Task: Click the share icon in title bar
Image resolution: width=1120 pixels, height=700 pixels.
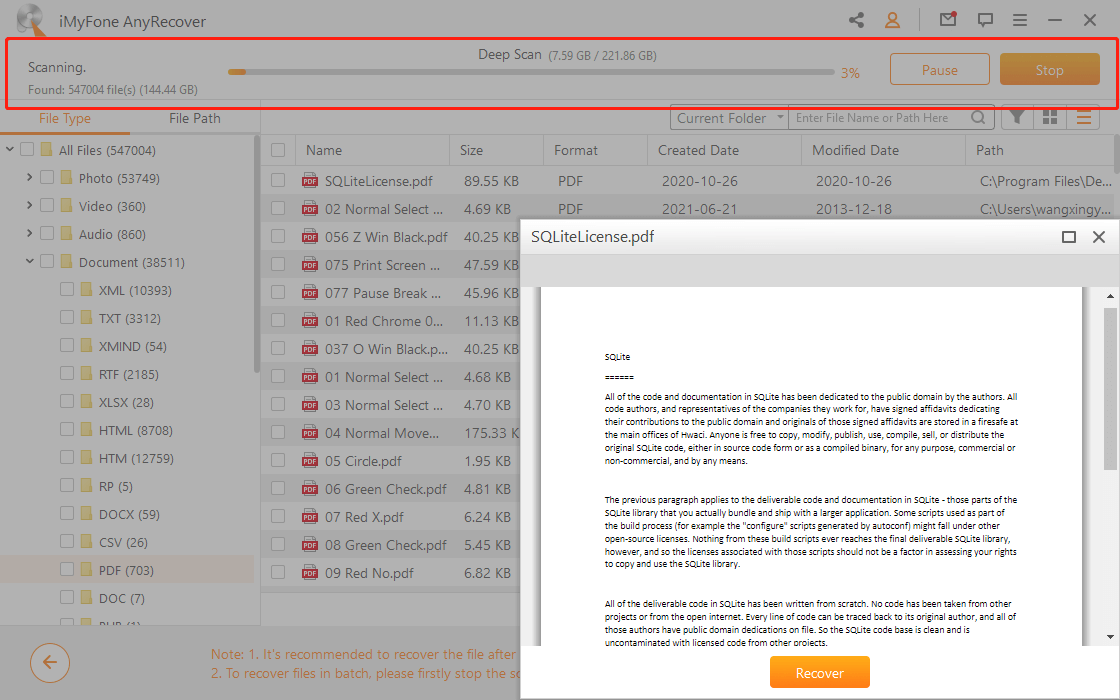Action: (x=856, y=20)
